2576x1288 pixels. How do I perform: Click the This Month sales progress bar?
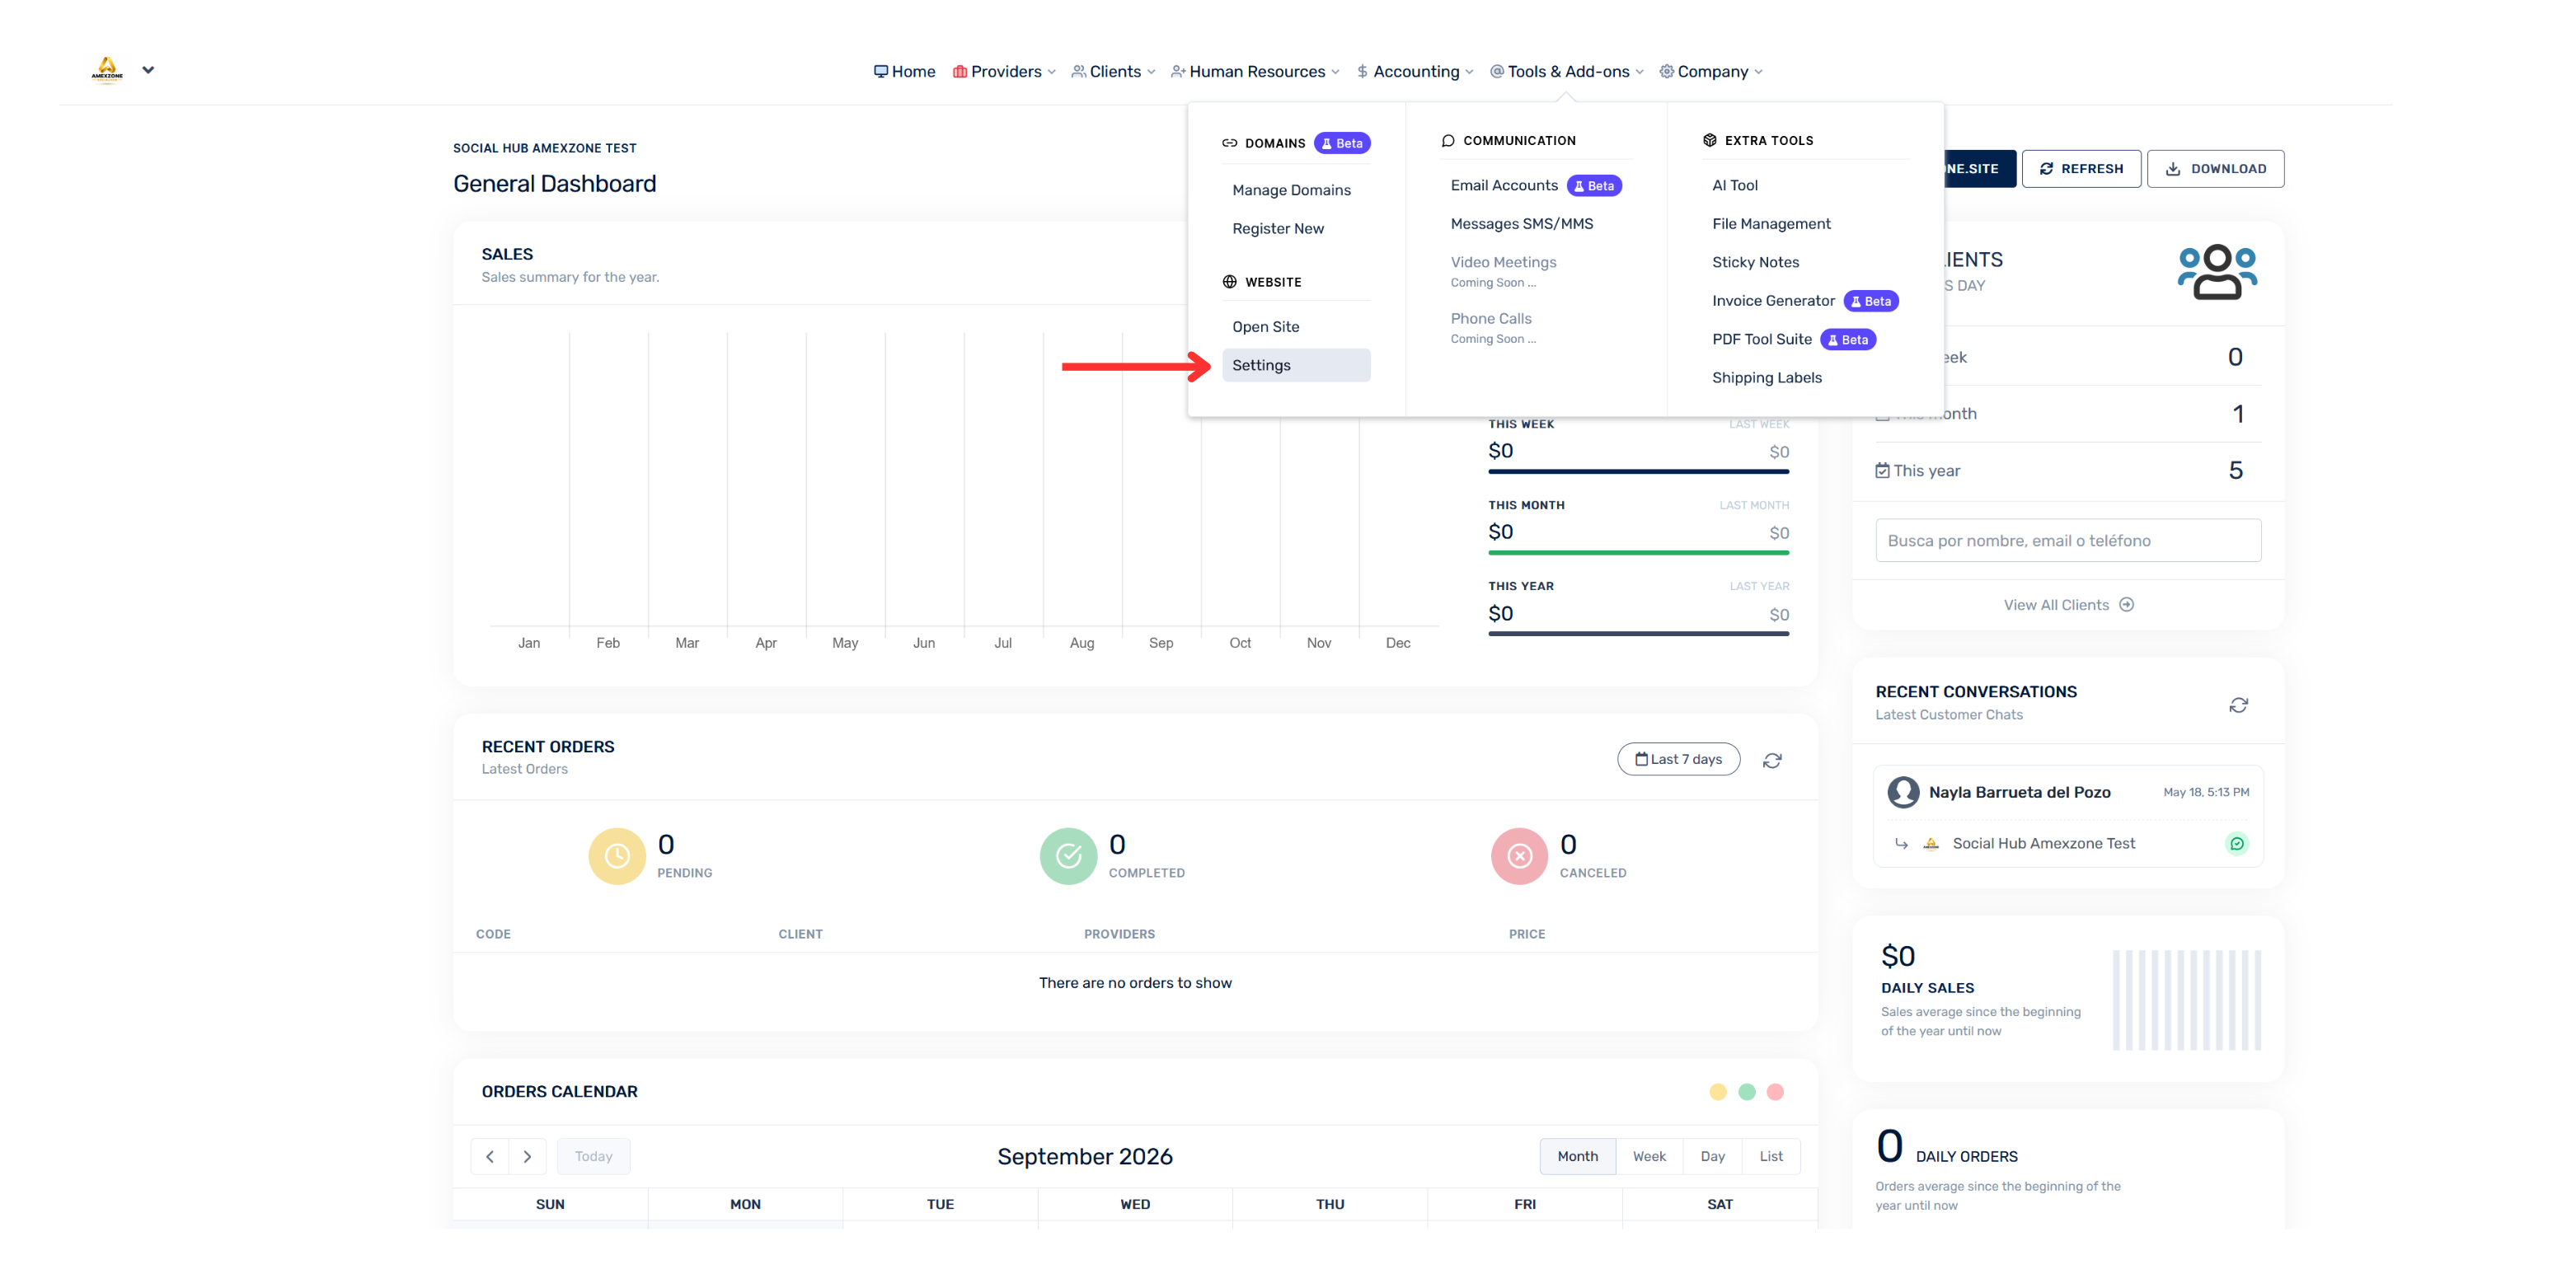tap(1638, 552)
